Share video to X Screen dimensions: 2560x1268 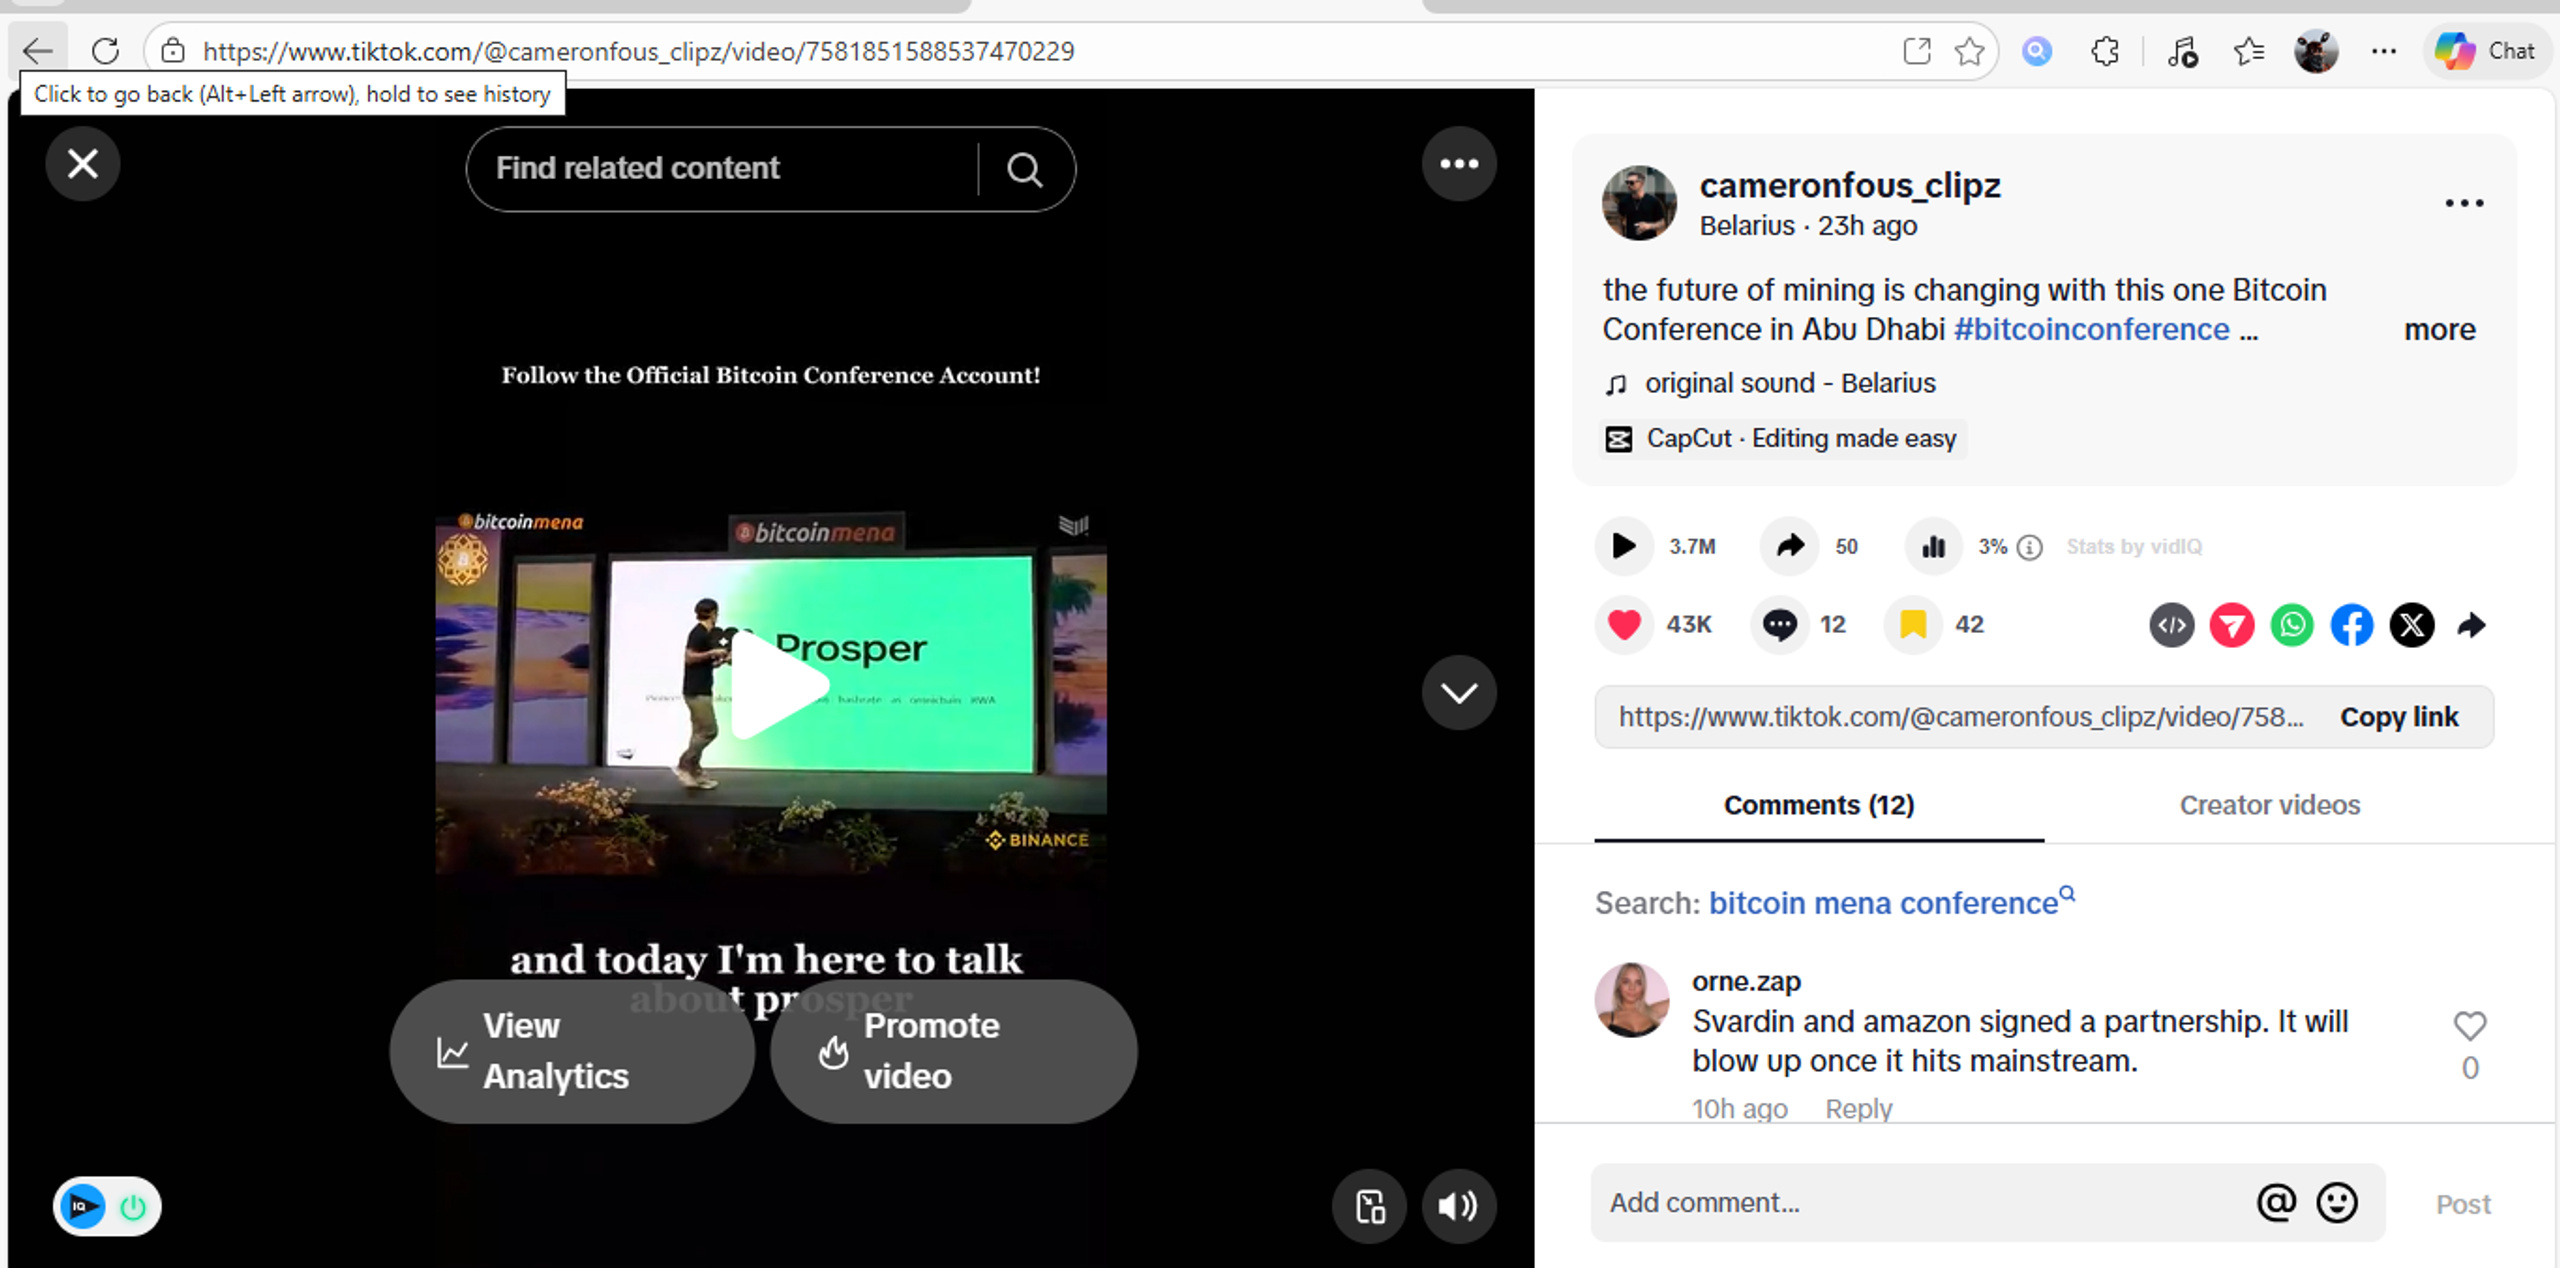coord(2412,625)
